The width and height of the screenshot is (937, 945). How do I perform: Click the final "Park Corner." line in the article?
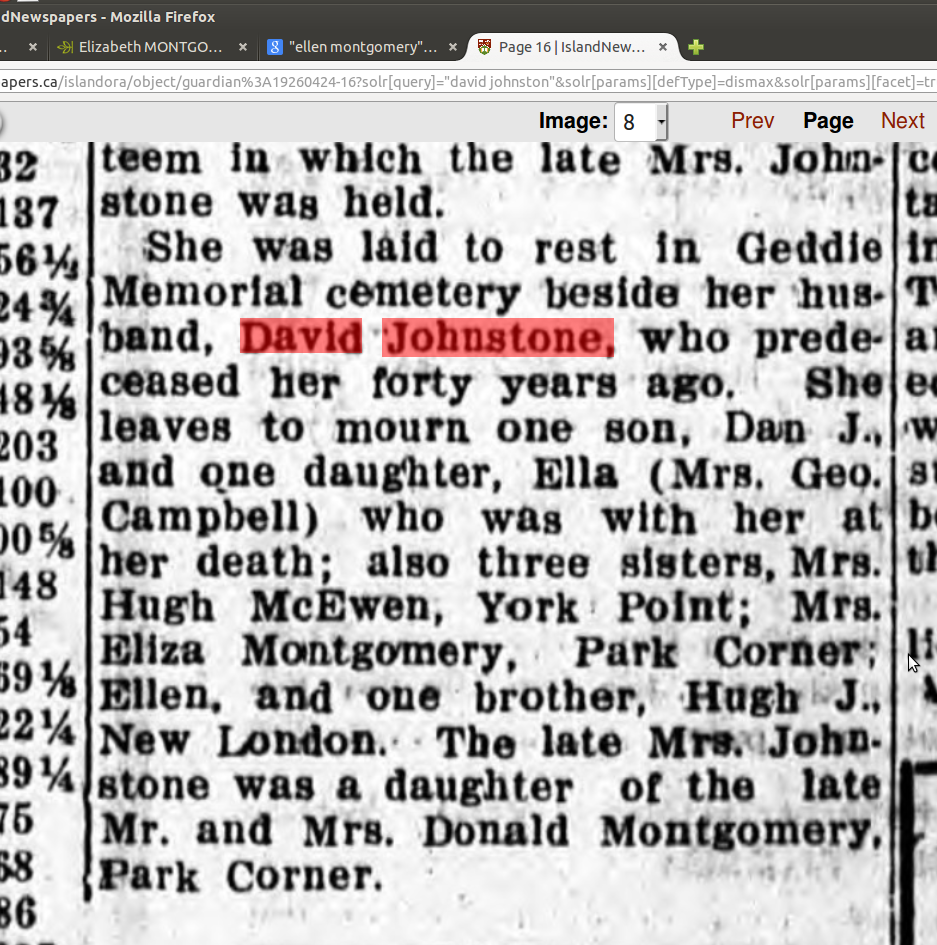pyautogui.click(x=242, y=876)
